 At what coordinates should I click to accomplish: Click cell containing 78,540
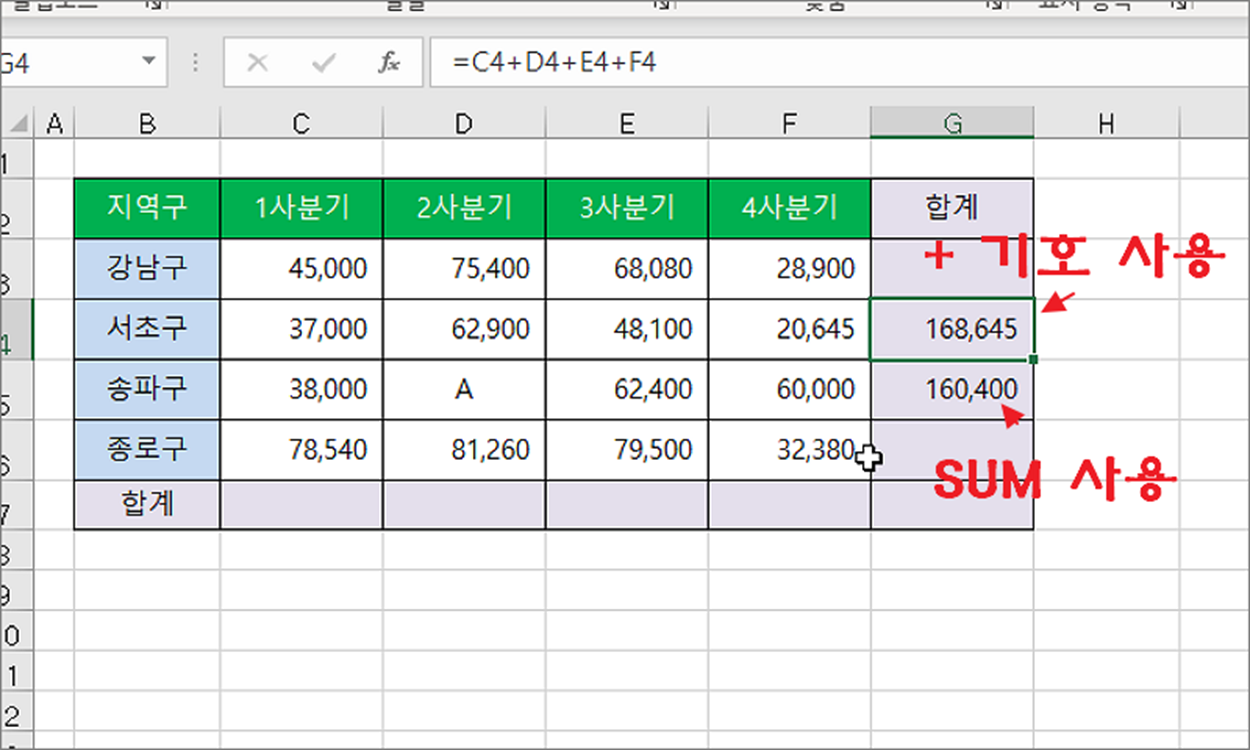click(301, 449)
